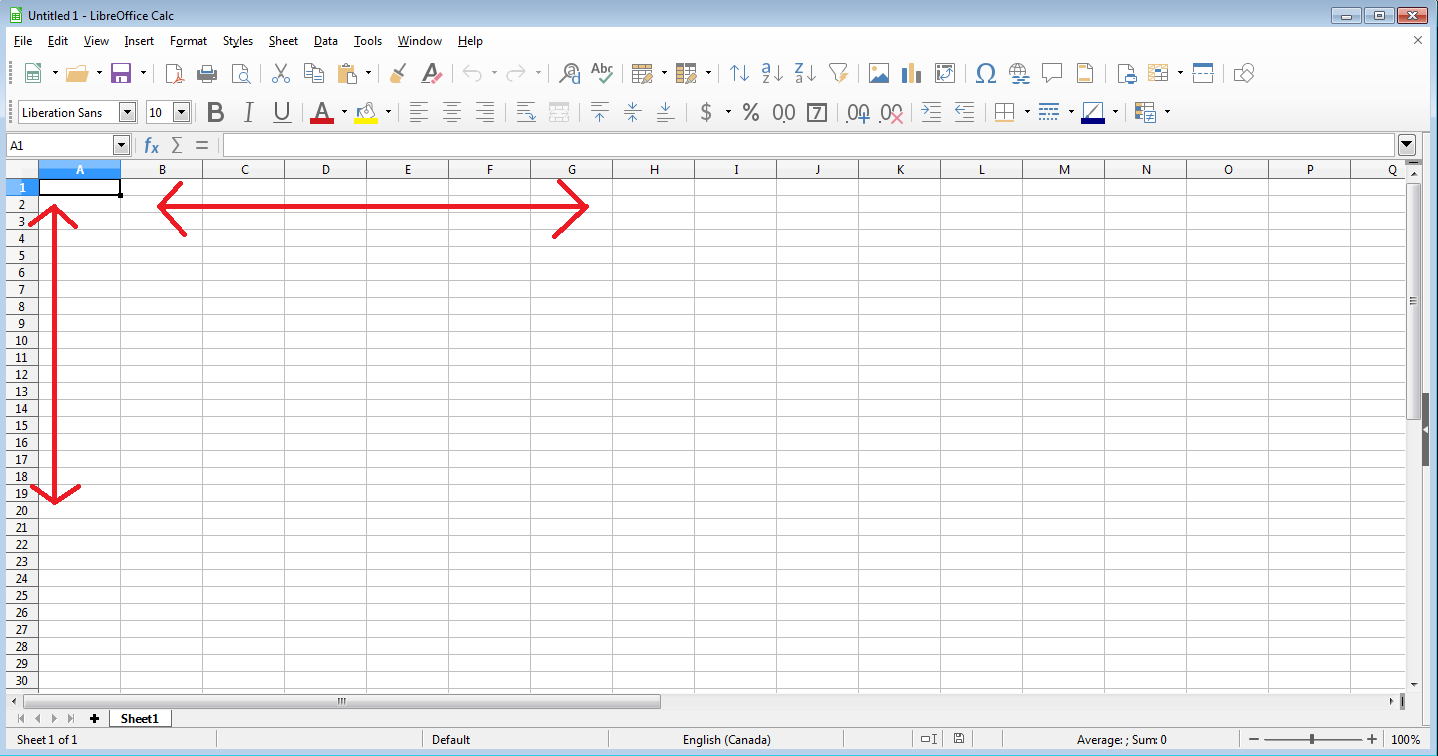This screenshot has height=756, width=1438.
Task: Click the Export as PDF icon
Action: tap(175, 73)
